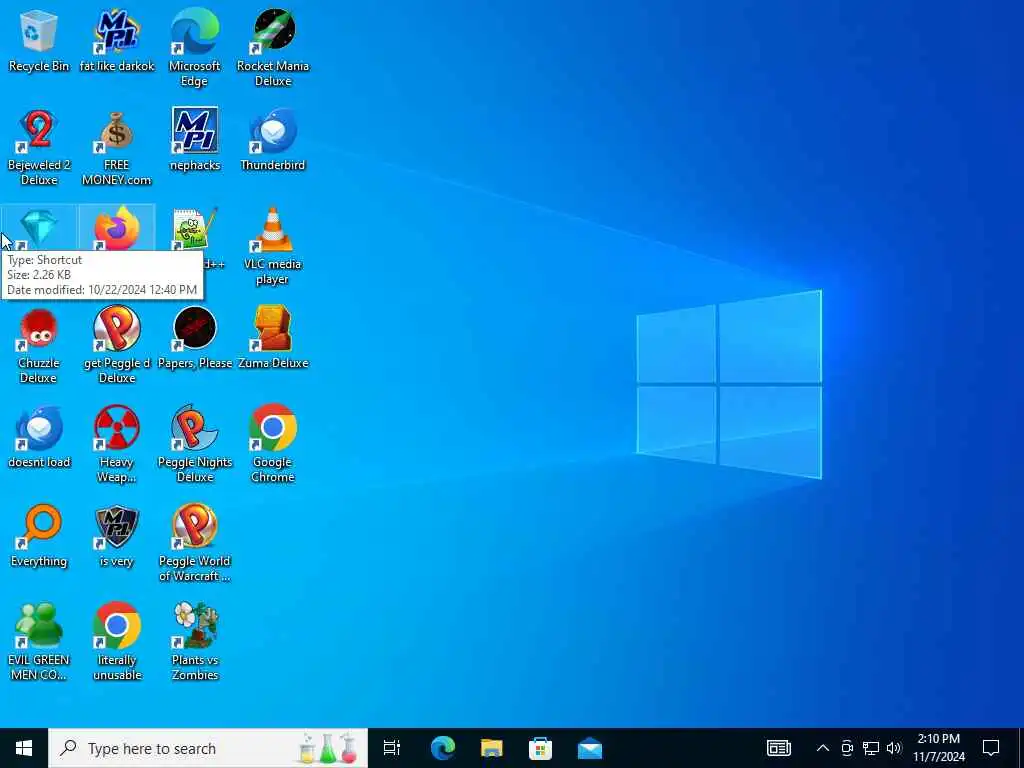The height and width of the screenshot is (768, 1024).
Task: Select Heavy Weapon shortcut
Action: tap(117, 444)
